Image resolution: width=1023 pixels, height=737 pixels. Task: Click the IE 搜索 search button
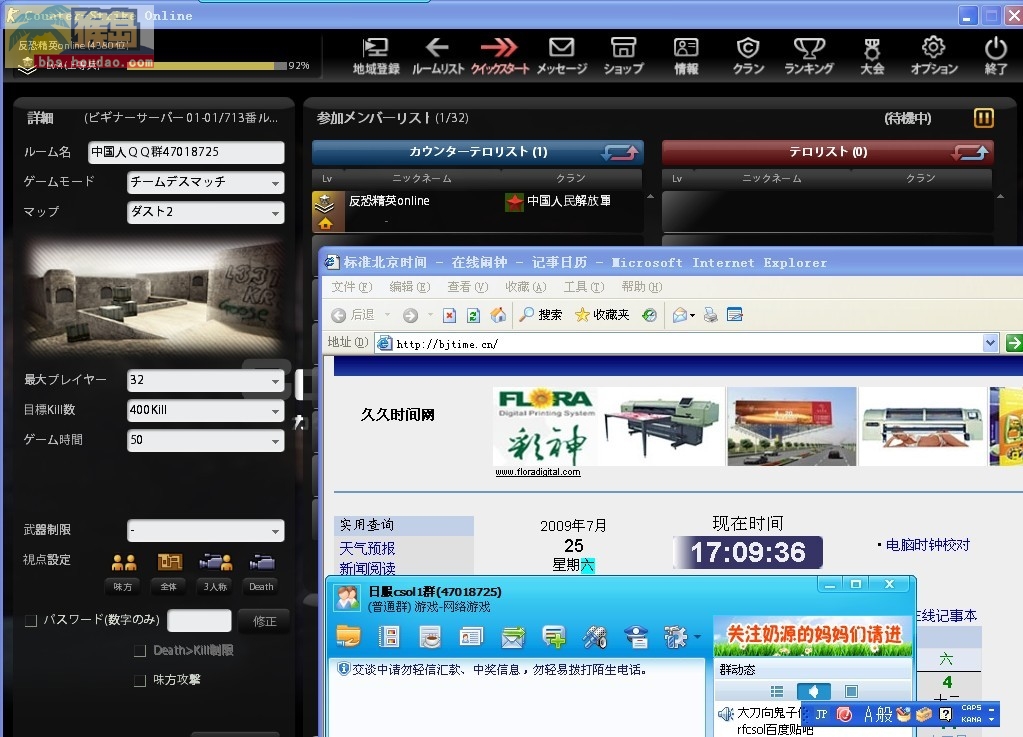pyautogui.click(x=541, y=316)
